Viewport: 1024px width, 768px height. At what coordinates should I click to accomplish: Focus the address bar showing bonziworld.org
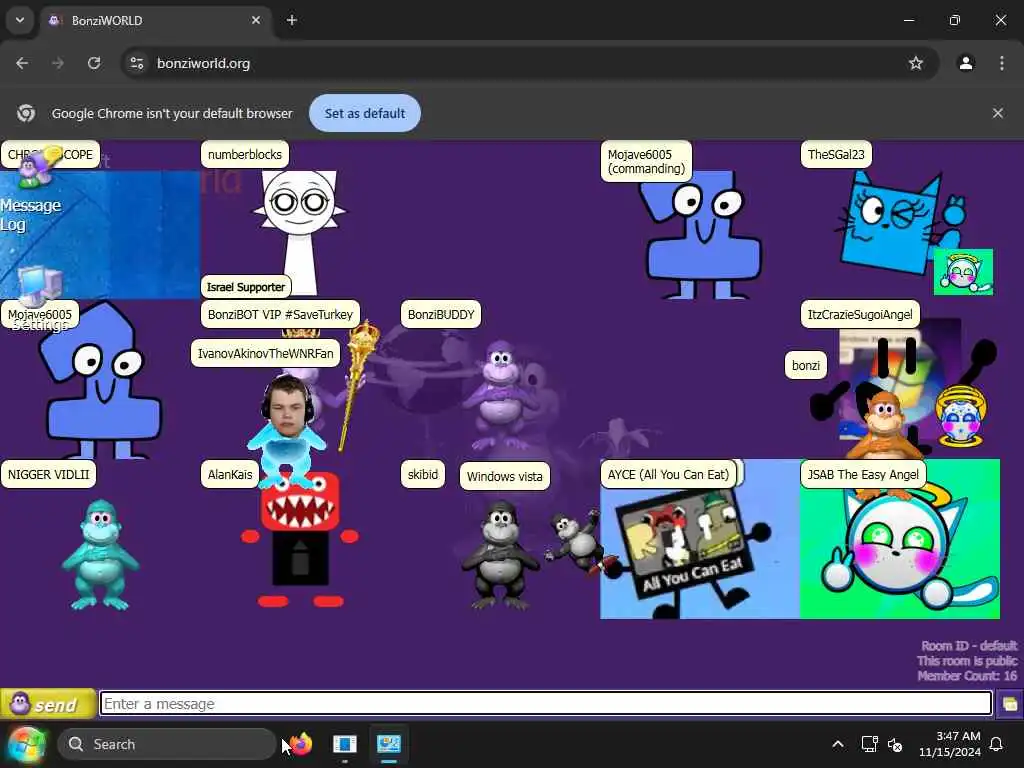pyautogui.click(x=529, y=63)
